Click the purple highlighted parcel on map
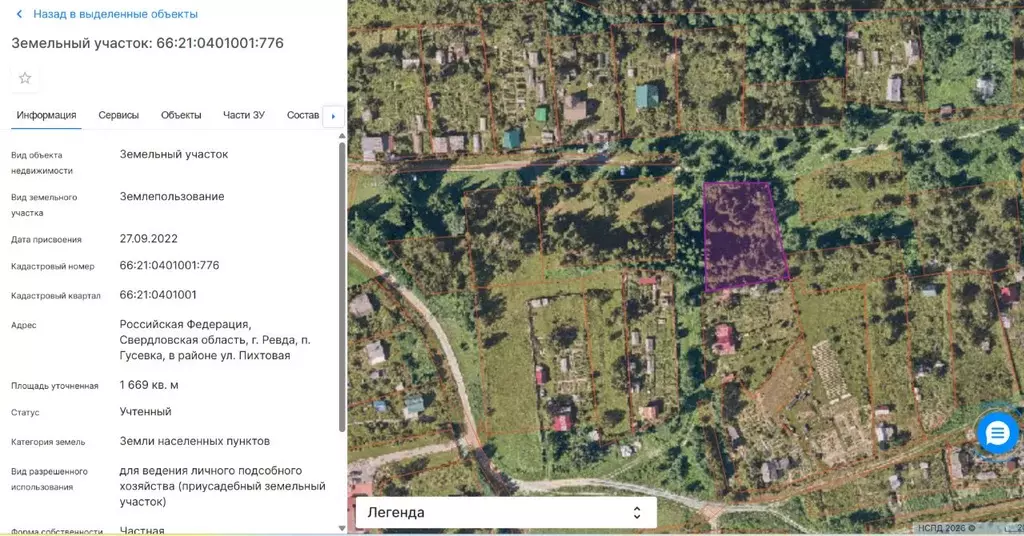 [743, 237]
